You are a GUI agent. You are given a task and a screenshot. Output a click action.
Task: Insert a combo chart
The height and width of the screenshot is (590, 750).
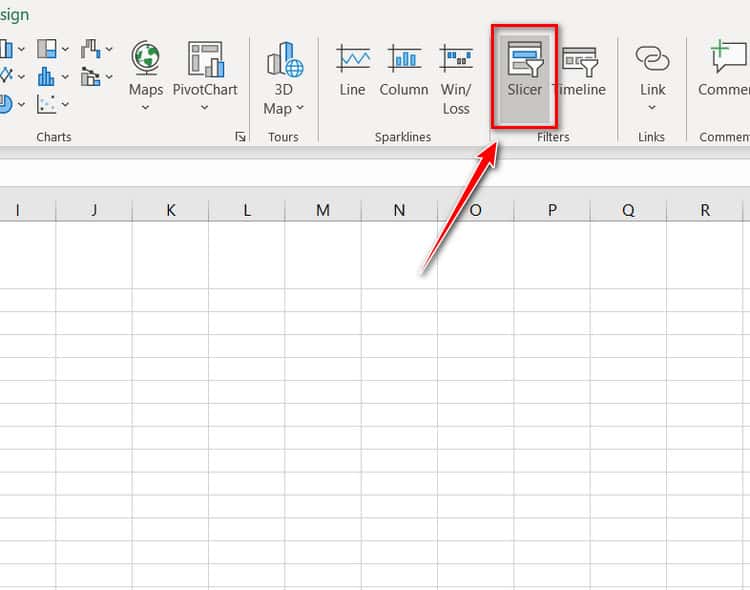[90, 77]
